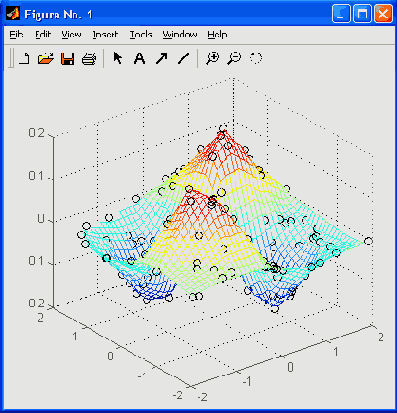Open the Window menu
The height and width of the screenshot is (413, 397).
pyautogui.click(x=180, y=35)
